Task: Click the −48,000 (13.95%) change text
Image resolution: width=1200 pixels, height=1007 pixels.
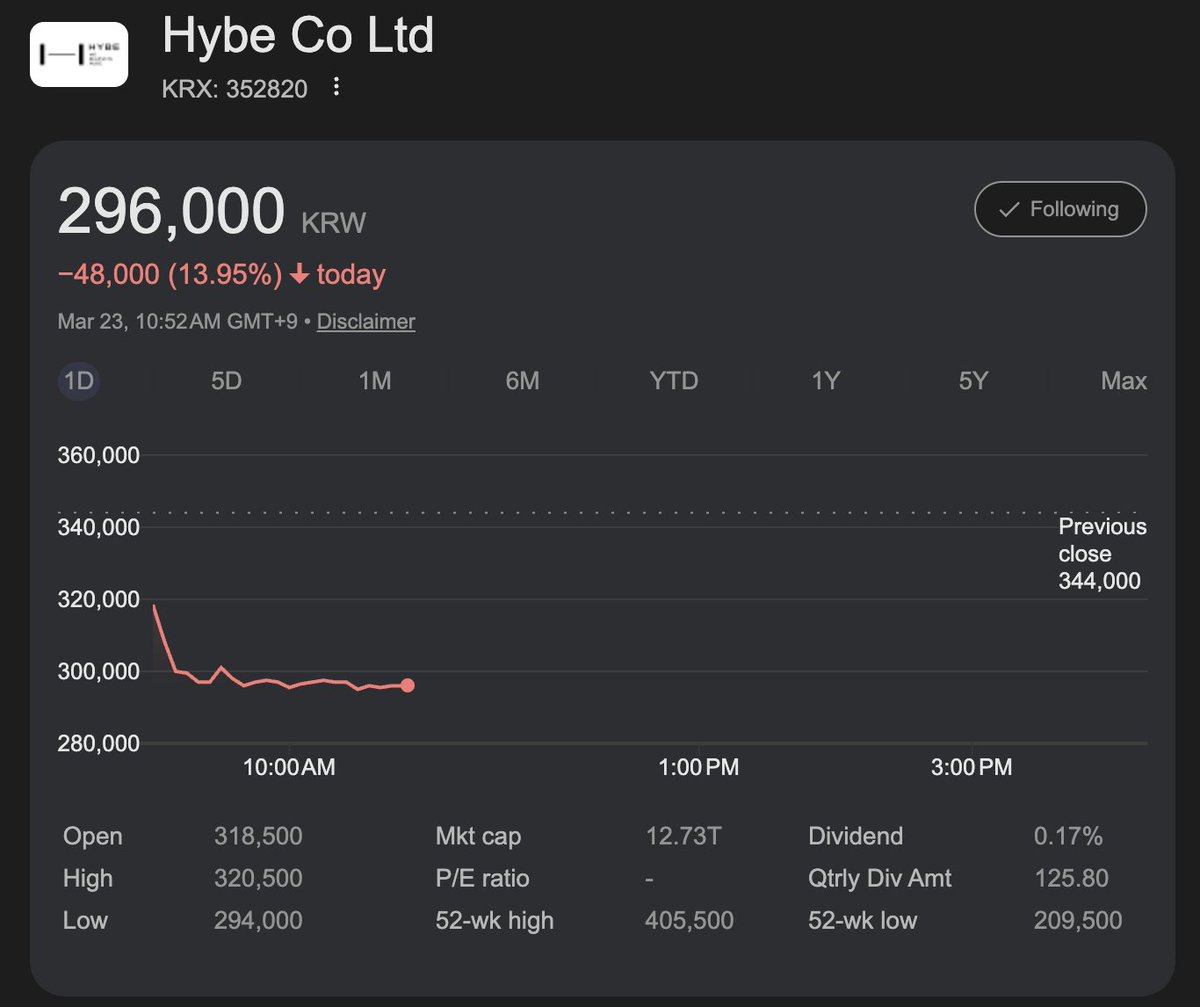Action: tap(170, 275)
